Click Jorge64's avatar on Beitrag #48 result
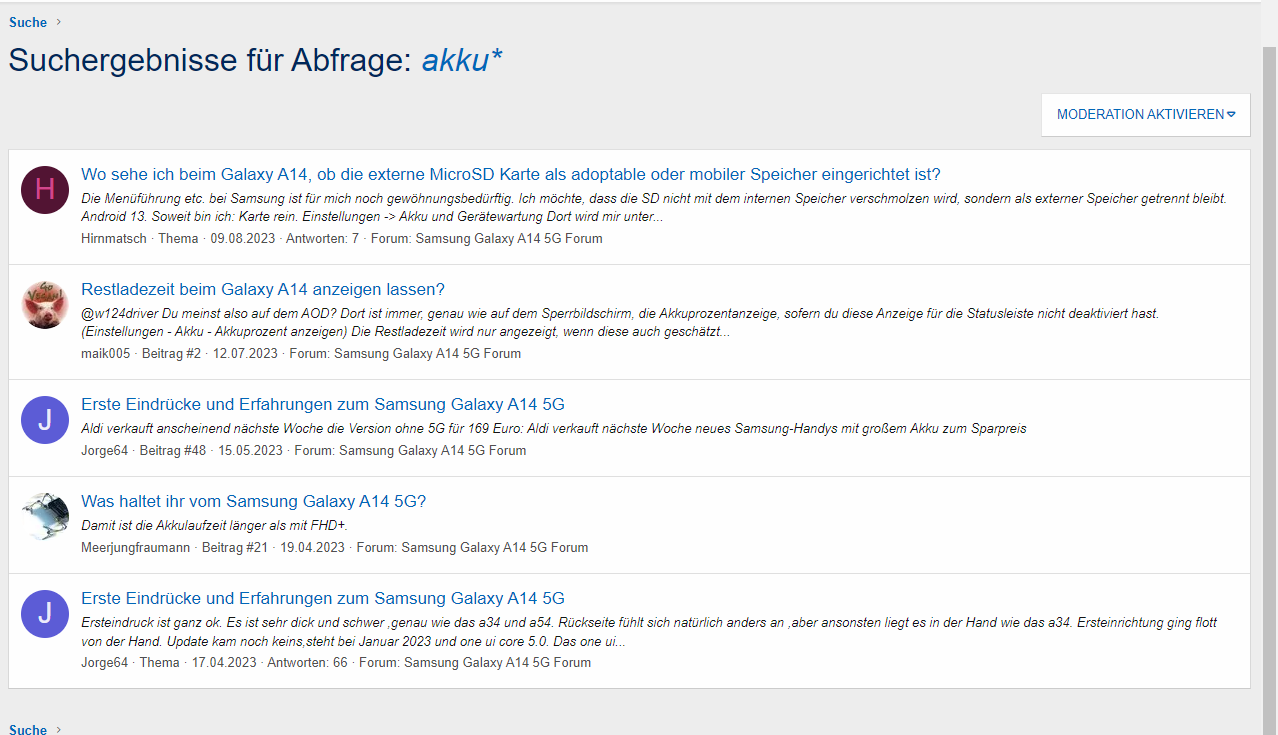Screen dimensions: 1278x735 [45, 420]
